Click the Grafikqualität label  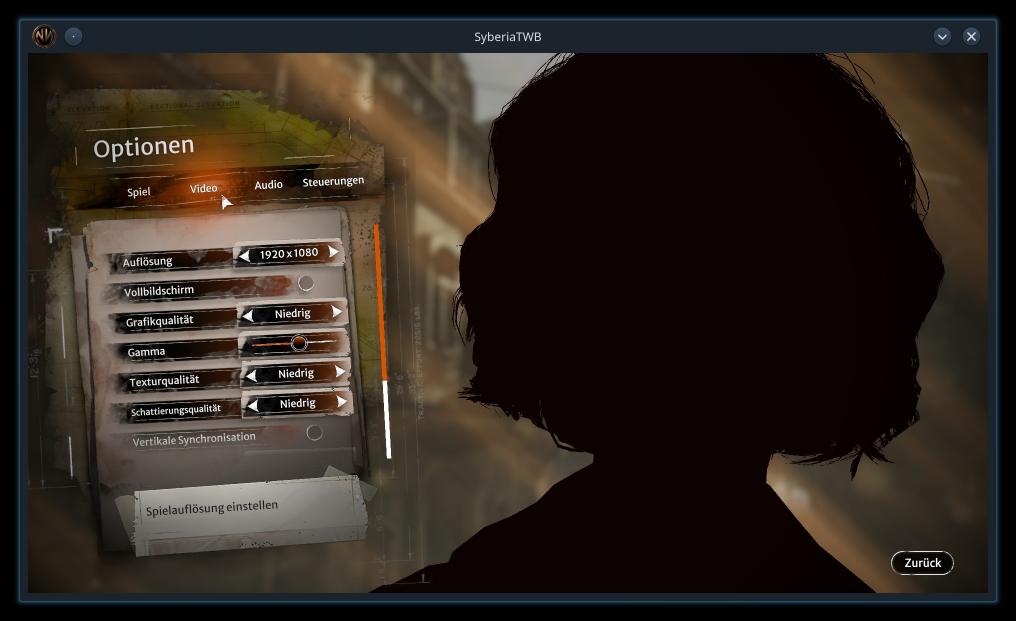tap(159, 321)
